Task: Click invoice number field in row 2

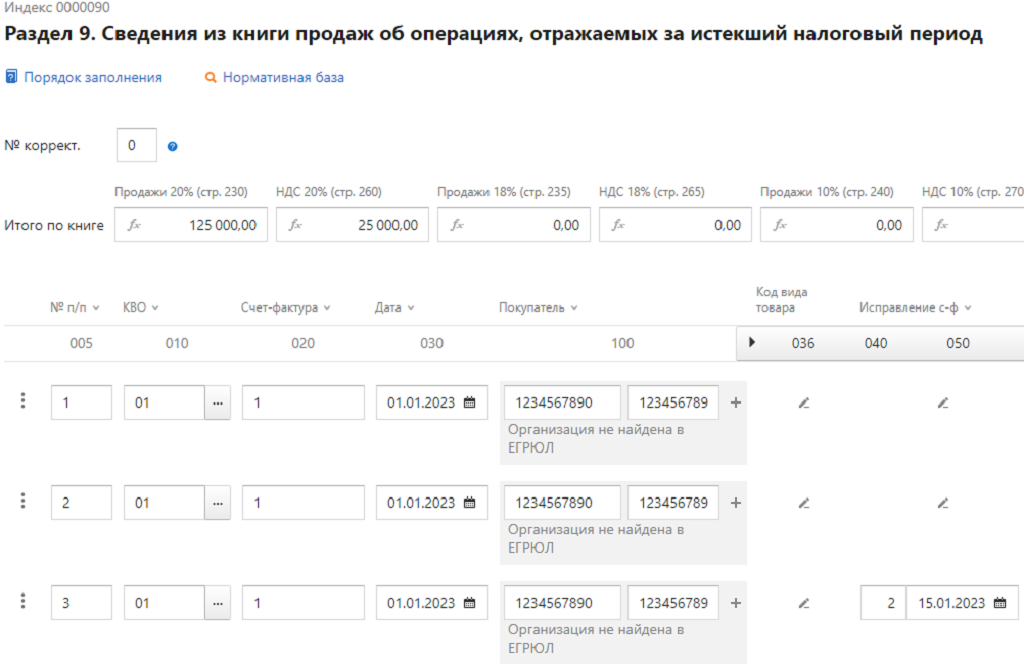Action: pos(303,503)
